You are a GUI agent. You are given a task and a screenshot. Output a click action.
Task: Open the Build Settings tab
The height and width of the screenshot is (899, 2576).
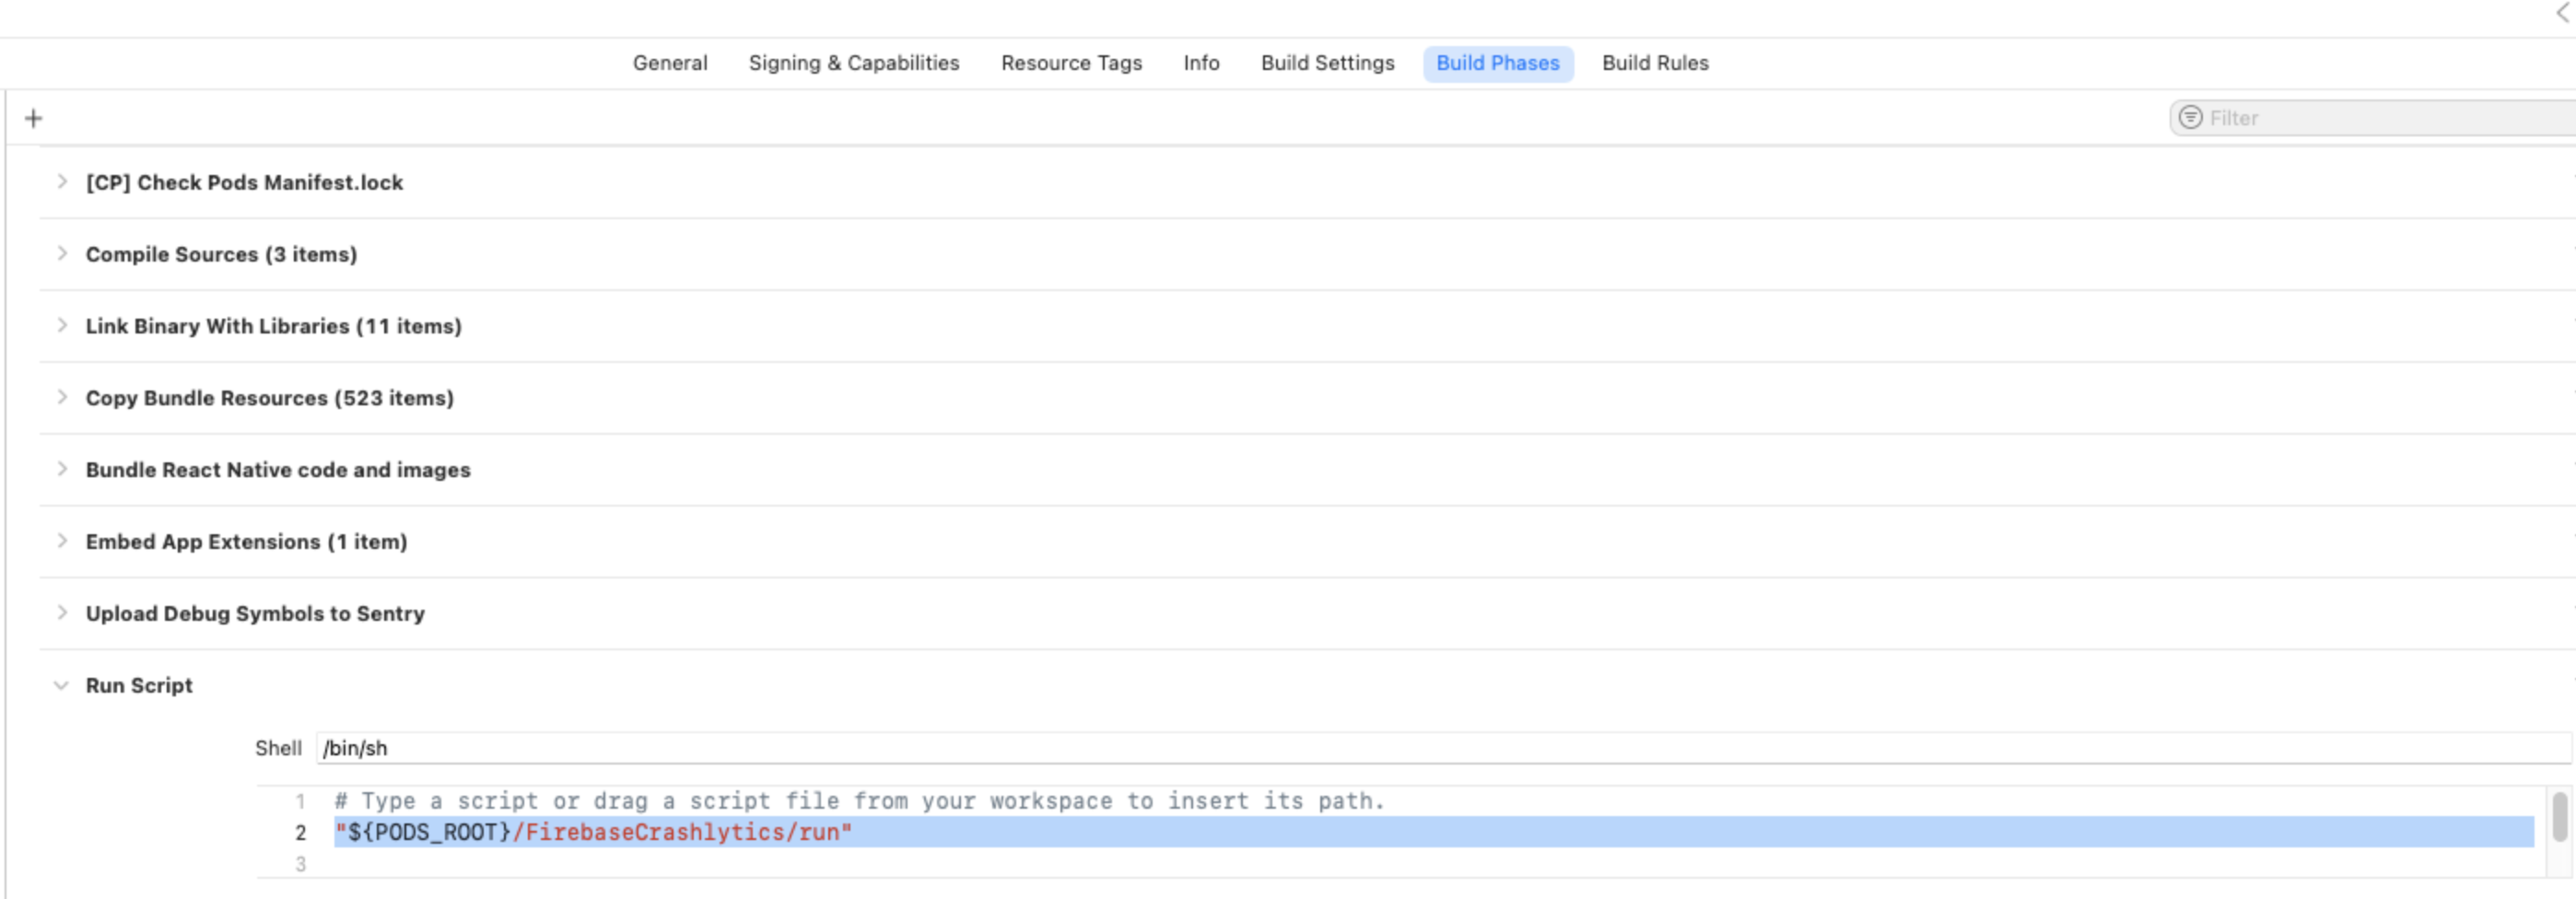pyautogui.click(x=1327, y=63)
